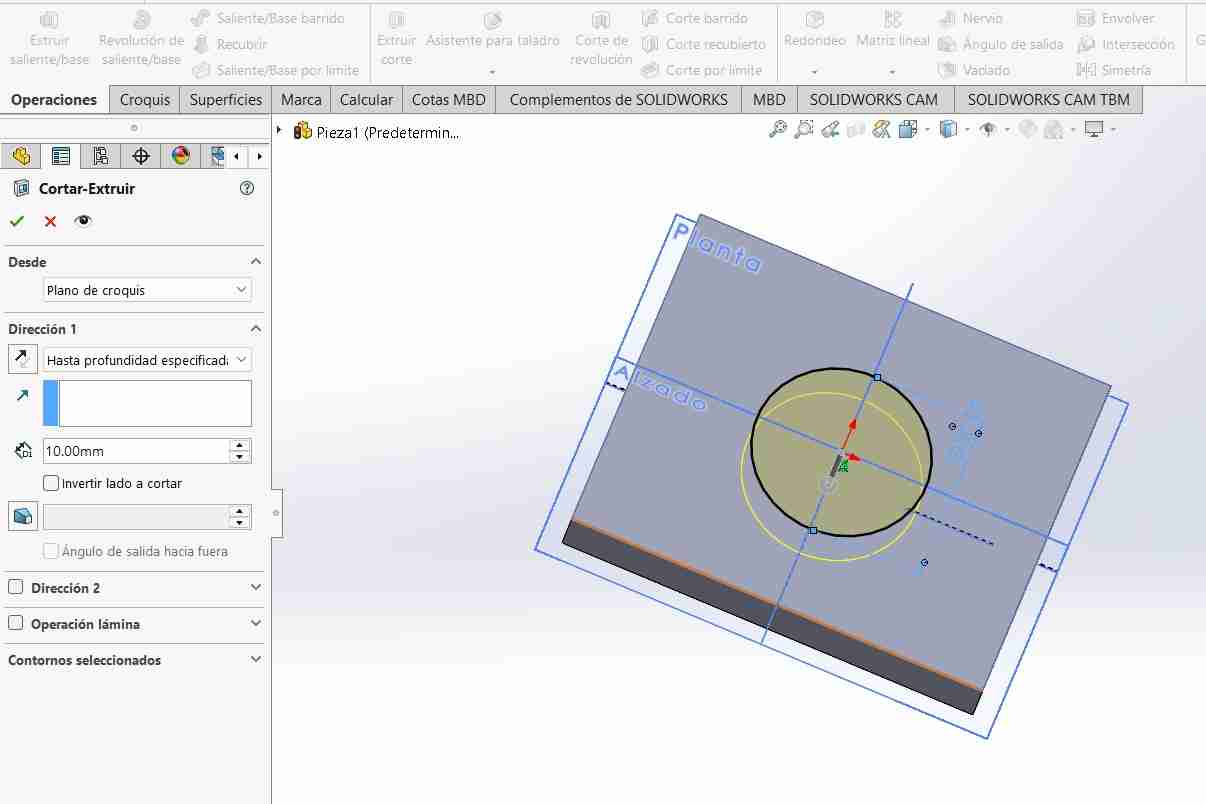Click the draft angle input field
Image resolution: width=1206 pixels, height=804 pixels.
click(x=136, y=516)
